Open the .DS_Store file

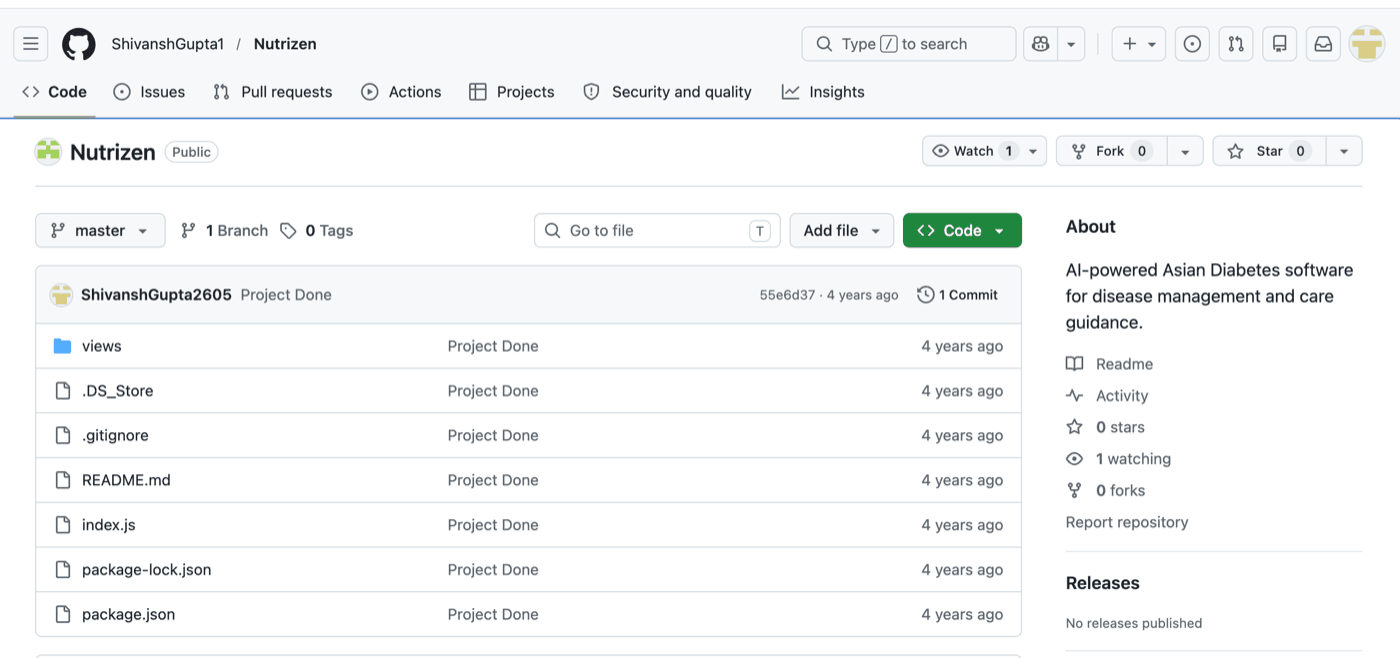pos(118,391)
